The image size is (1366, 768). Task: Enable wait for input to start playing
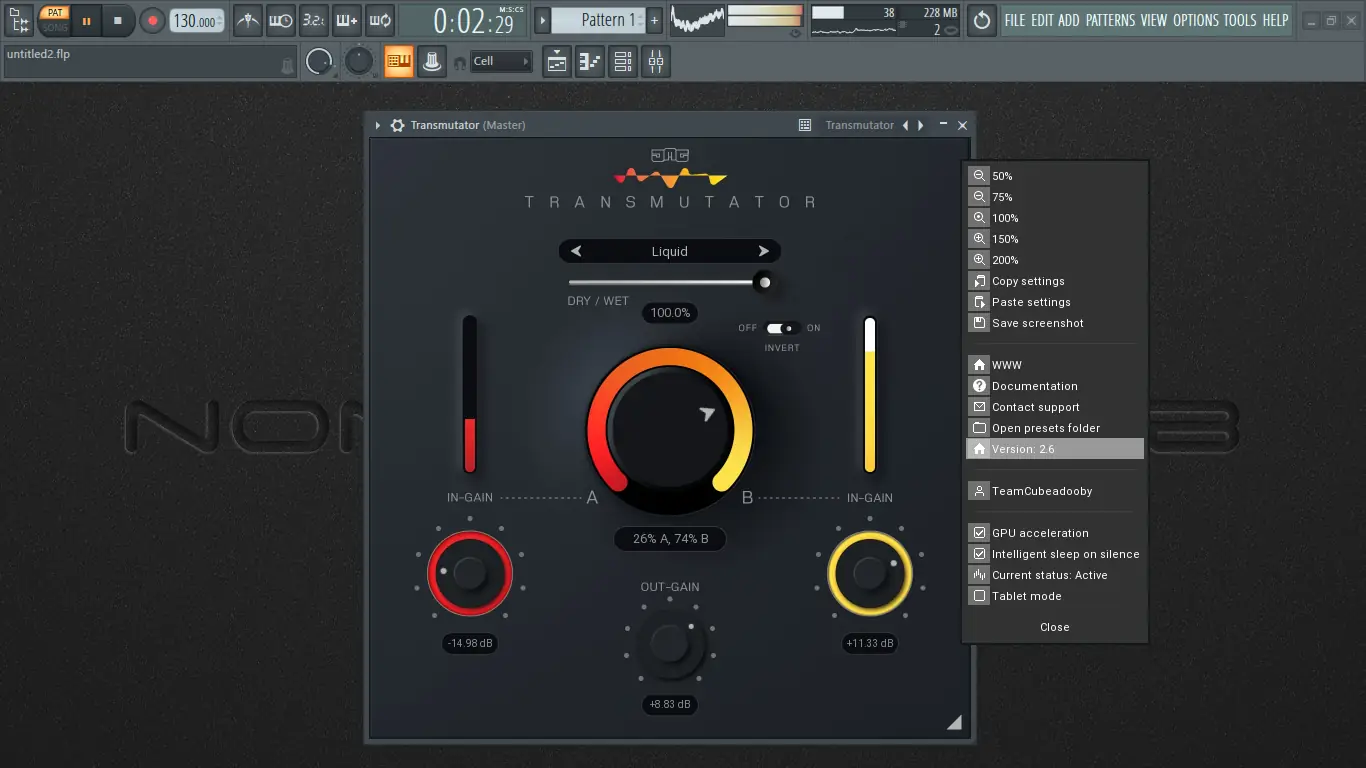(x=281, y=20)
